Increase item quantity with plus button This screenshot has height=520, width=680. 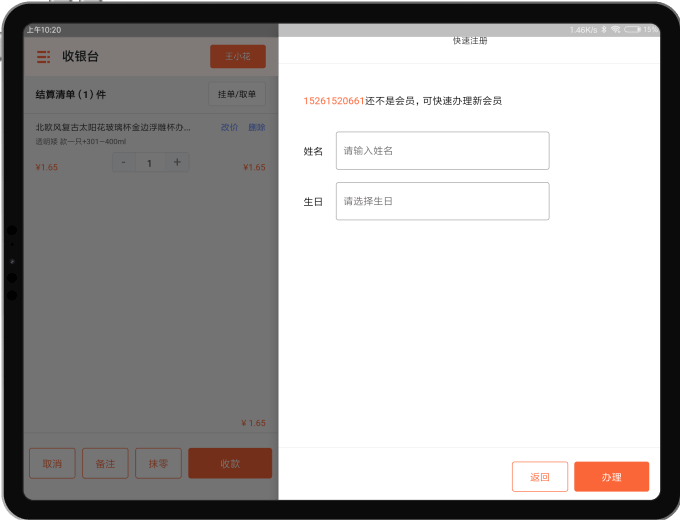point(177,162)
